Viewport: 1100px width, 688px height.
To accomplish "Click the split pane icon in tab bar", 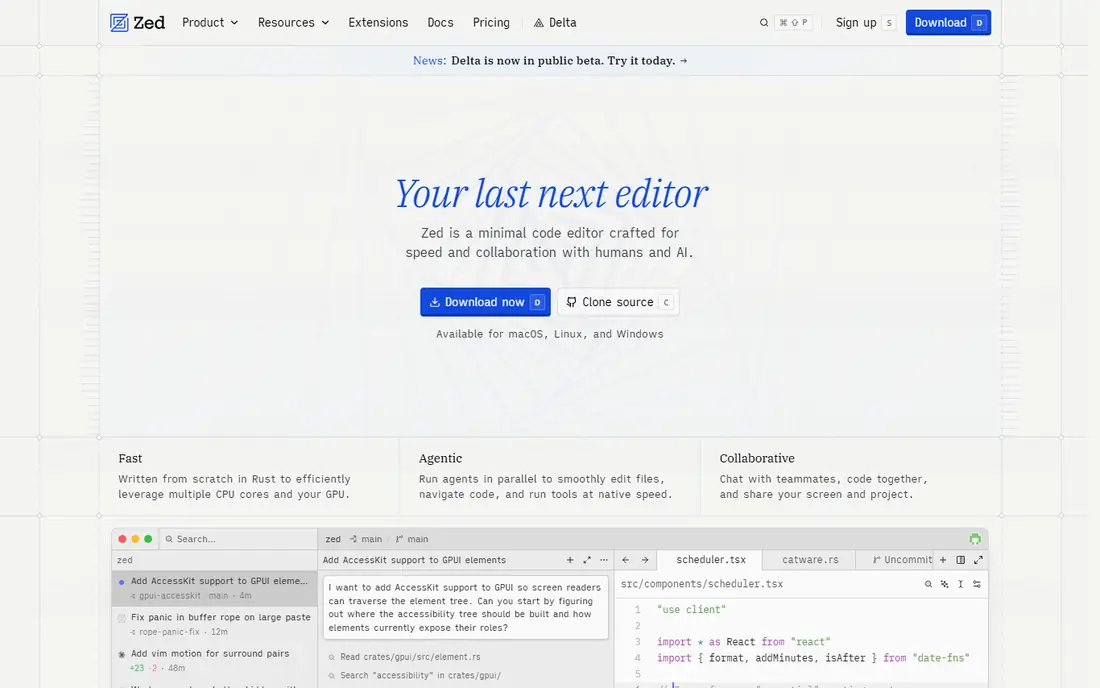I will coord(960,560).
